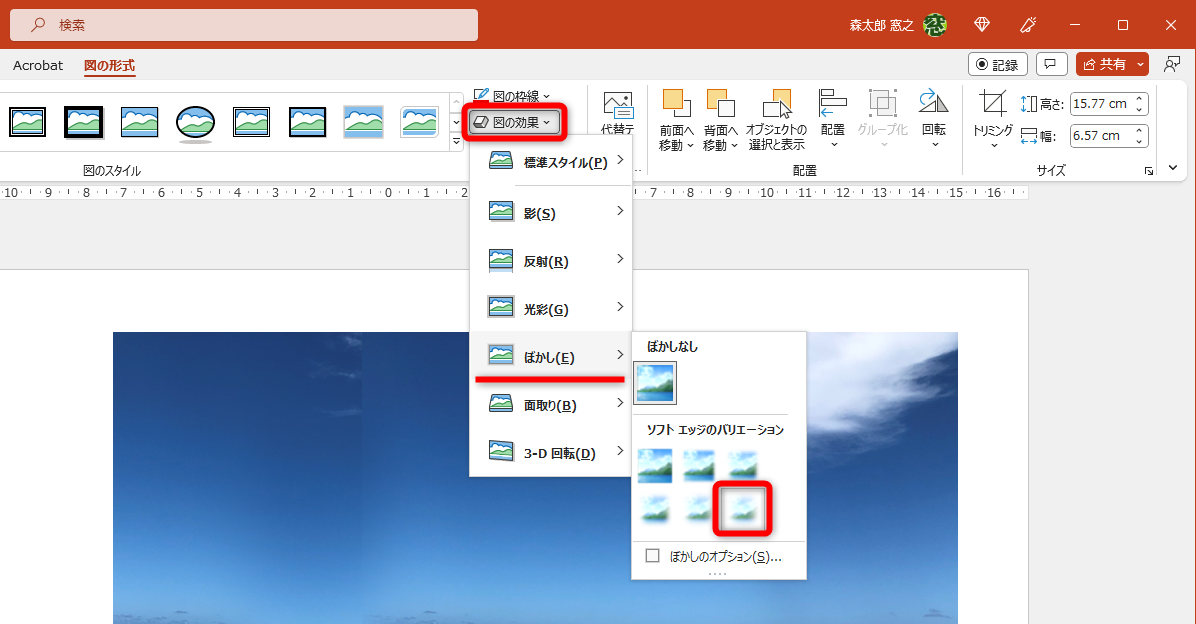Image resolution: width=1196 pixels, height=624 pixels.
Task: Select third picture style thumbnail in gallery
Action: click(140, 122)
